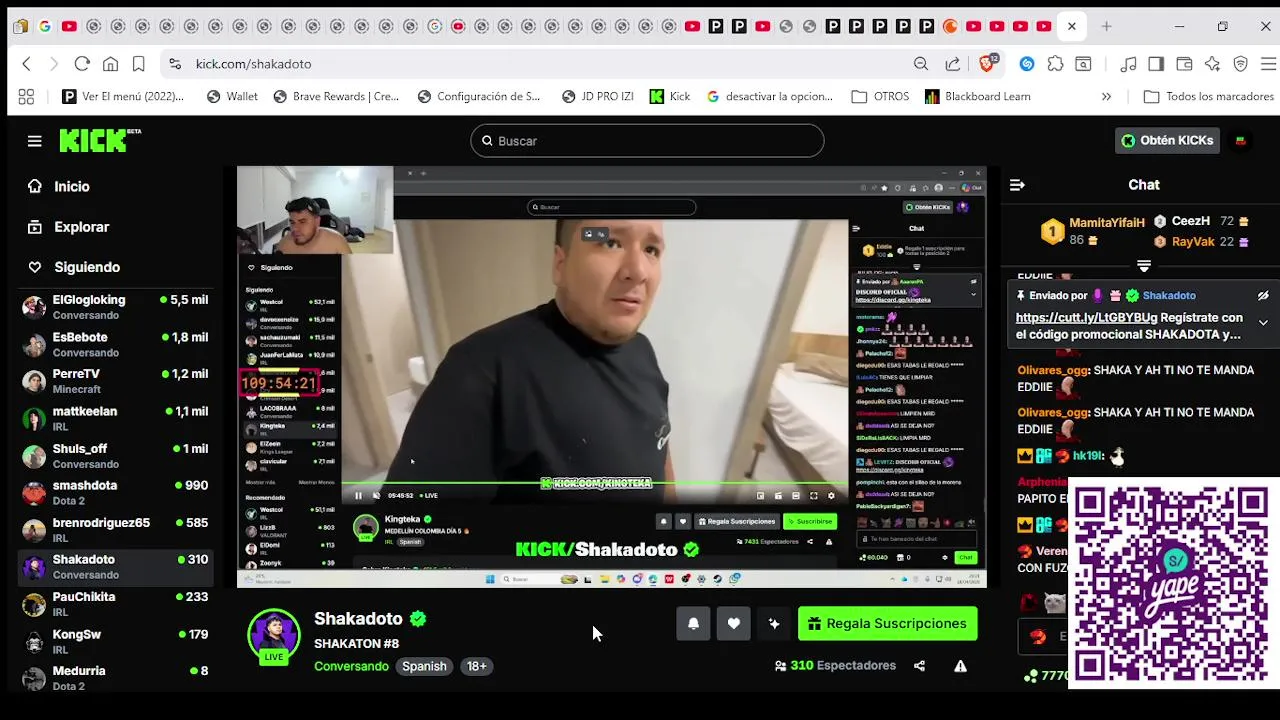1280x720 pixels.
Task: Open ElGlogloking channel in sidebar
Action: 117,307
